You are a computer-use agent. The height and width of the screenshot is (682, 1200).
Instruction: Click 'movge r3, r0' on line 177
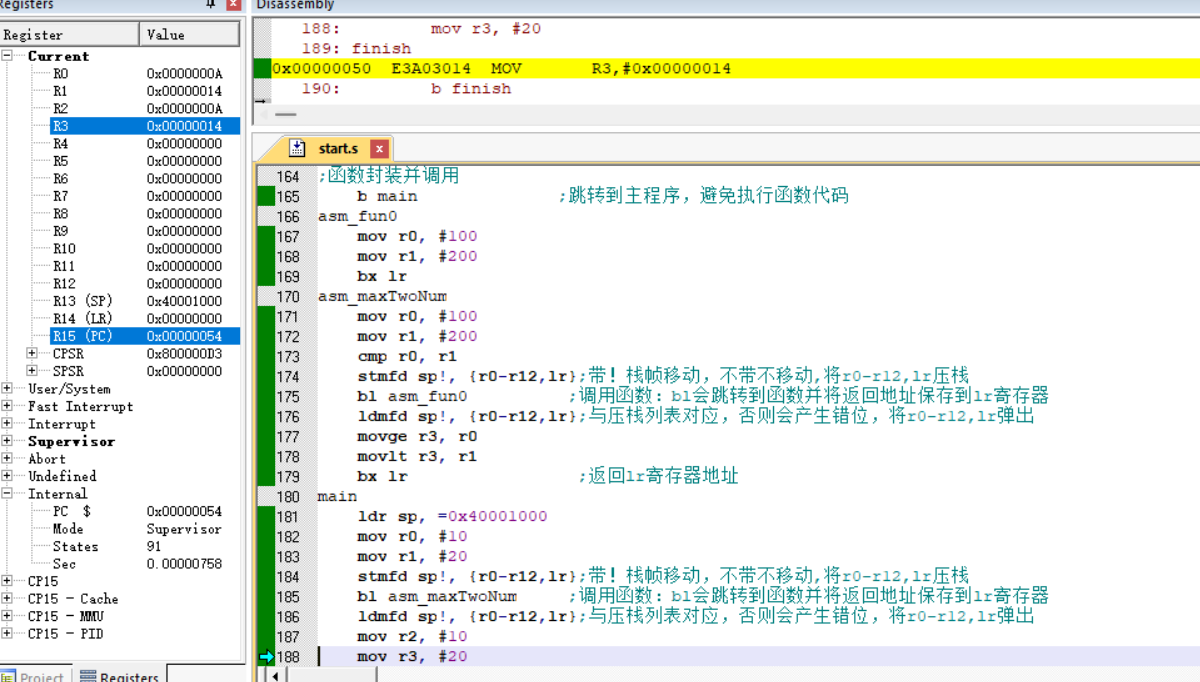417,436
